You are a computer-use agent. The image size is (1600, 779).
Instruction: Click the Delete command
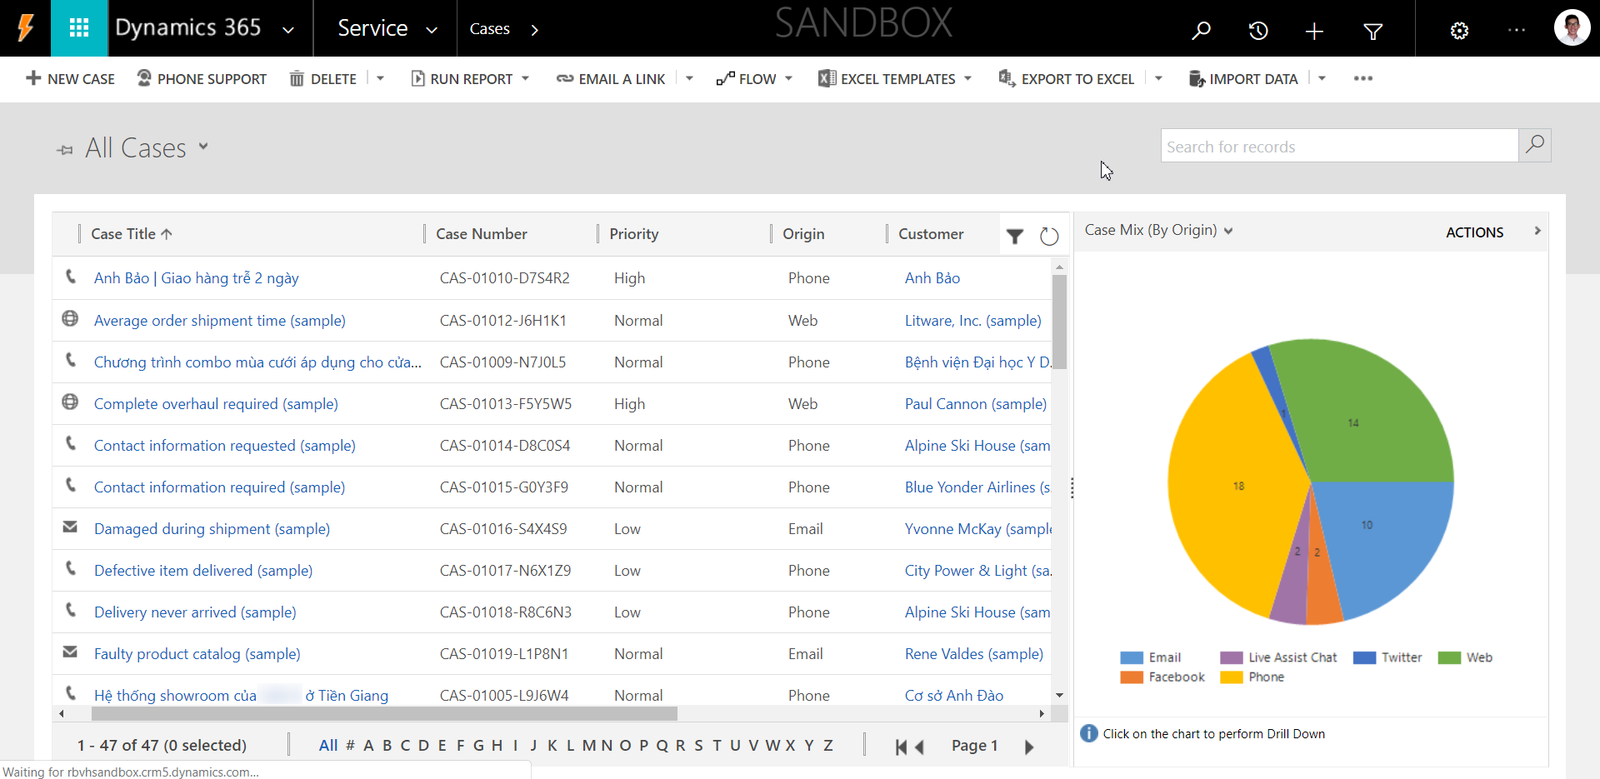[323, 79]
